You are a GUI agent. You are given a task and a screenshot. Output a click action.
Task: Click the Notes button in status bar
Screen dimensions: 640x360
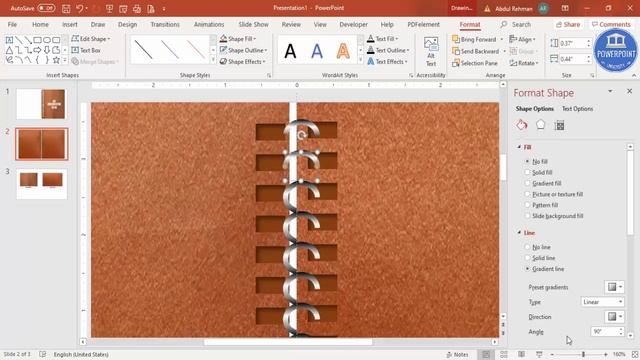(x=458, y=355)
